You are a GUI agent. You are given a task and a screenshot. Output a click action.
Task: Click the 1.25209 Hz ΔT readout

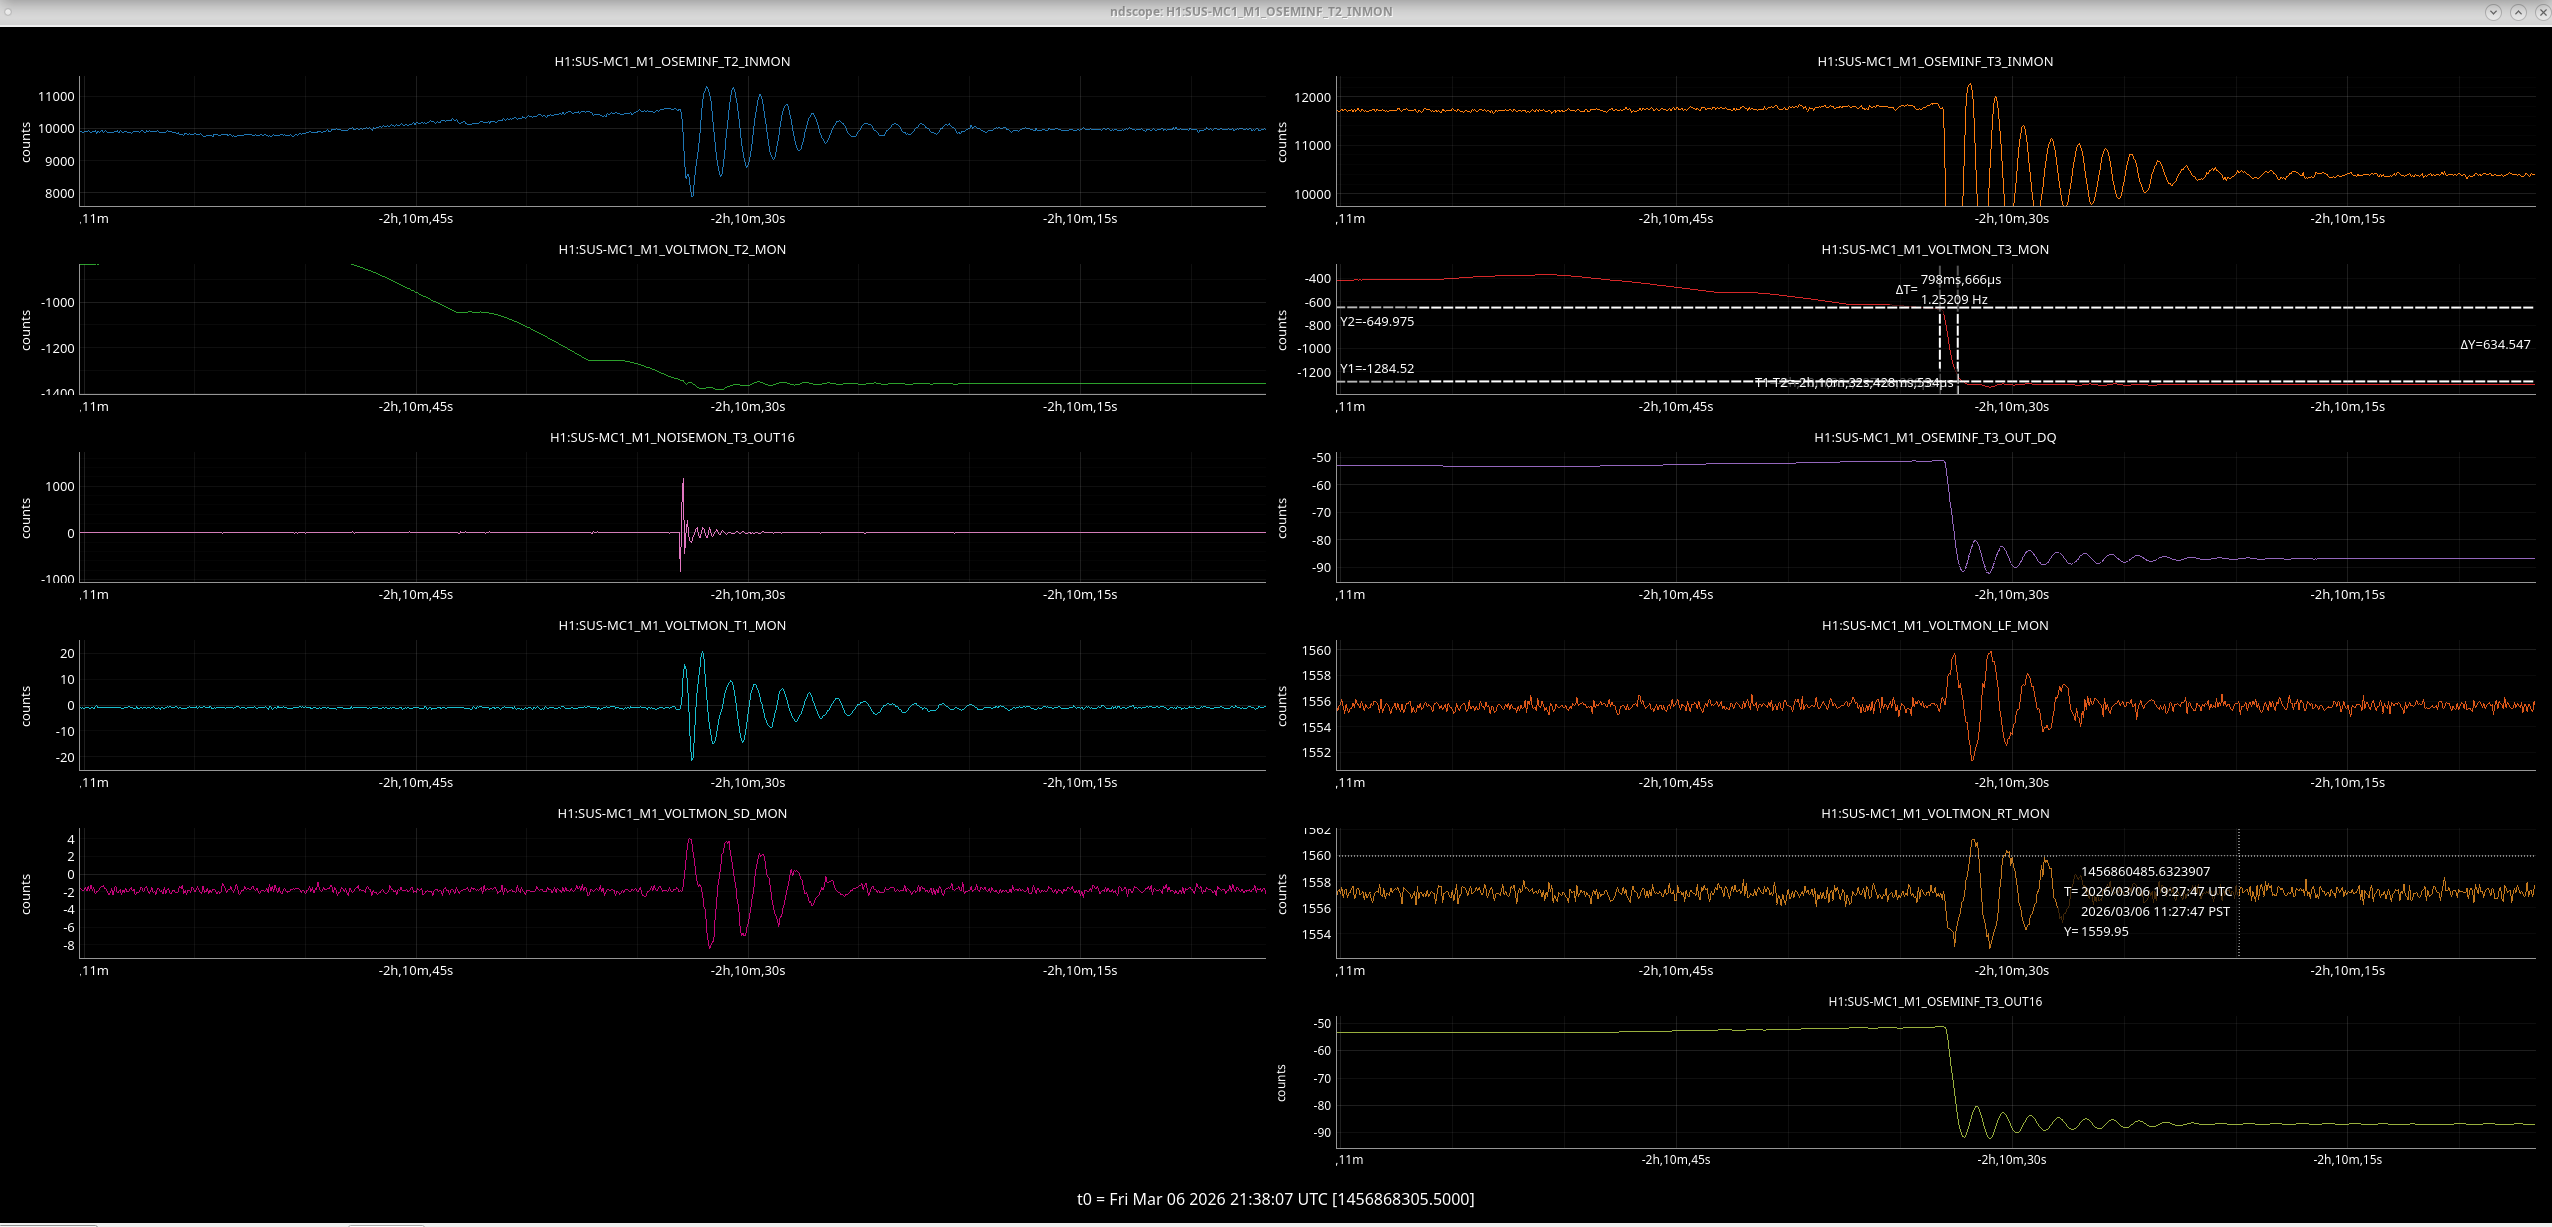(1954, 300)
